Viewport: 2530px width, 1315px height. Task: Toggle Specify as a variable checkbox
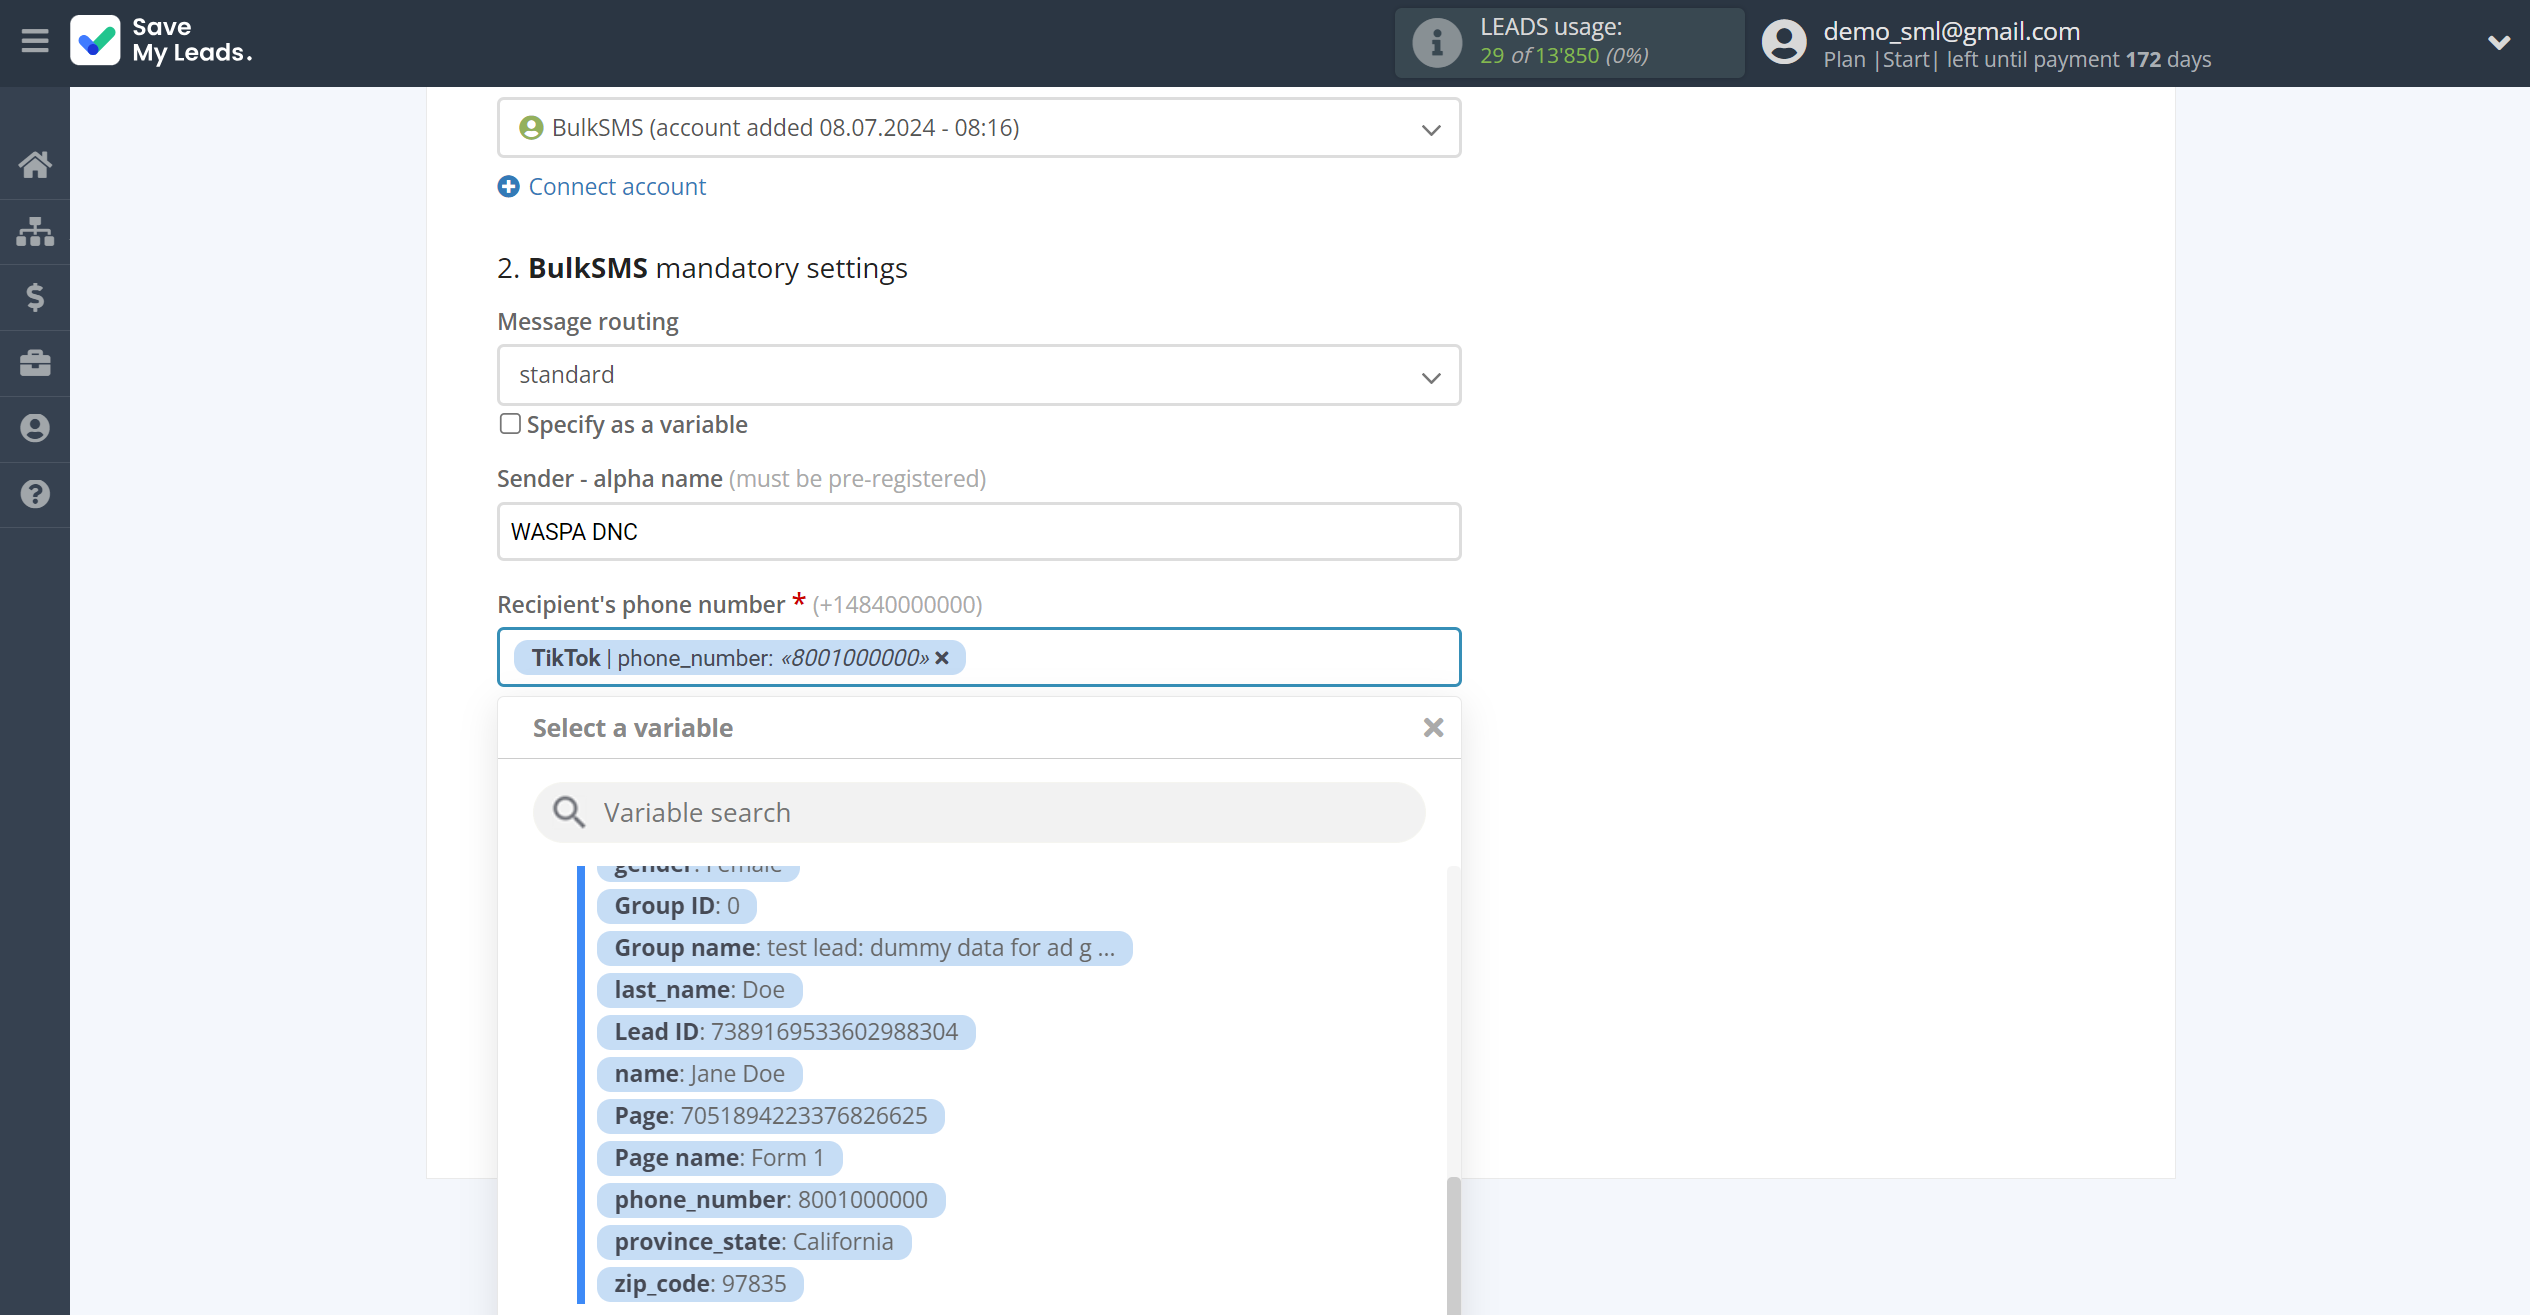510,424
